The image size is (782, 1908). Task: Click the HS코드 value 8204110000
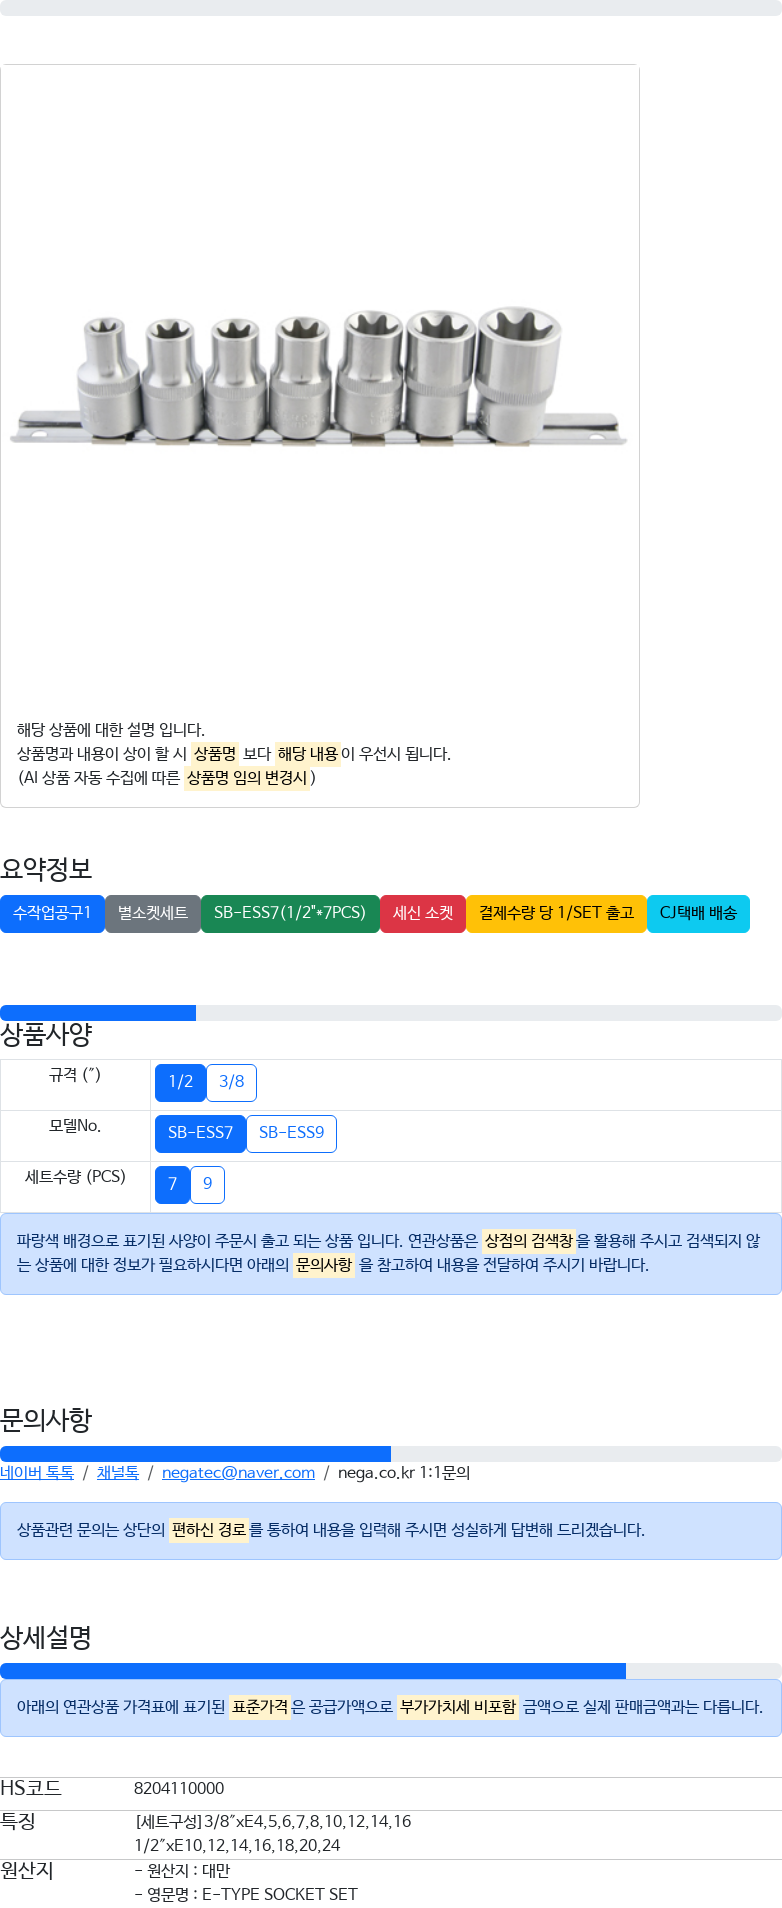click(x=179, y=1788)
